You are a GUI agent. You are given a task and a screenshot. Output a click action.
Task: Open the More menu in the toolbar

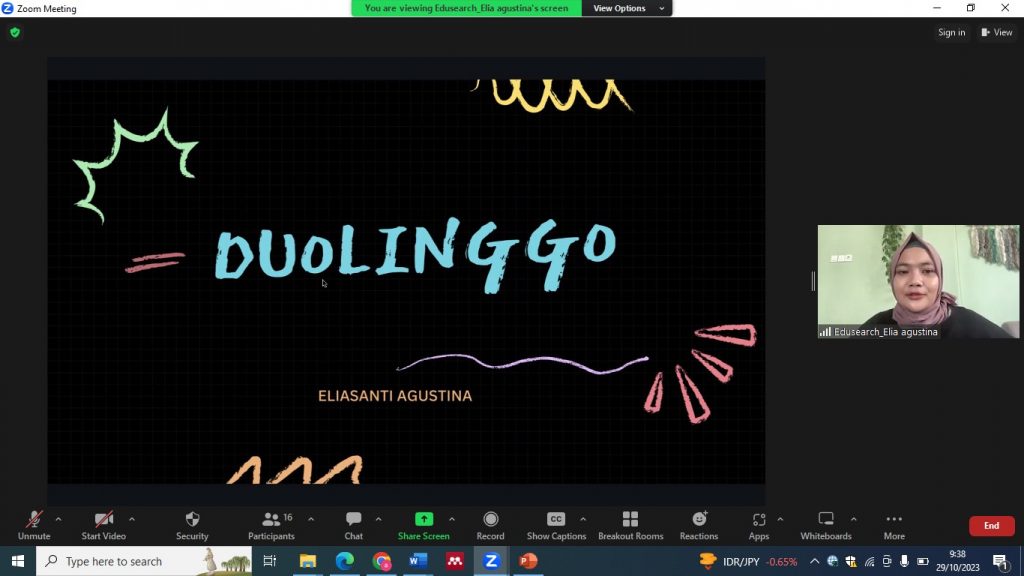coord(893,520)
